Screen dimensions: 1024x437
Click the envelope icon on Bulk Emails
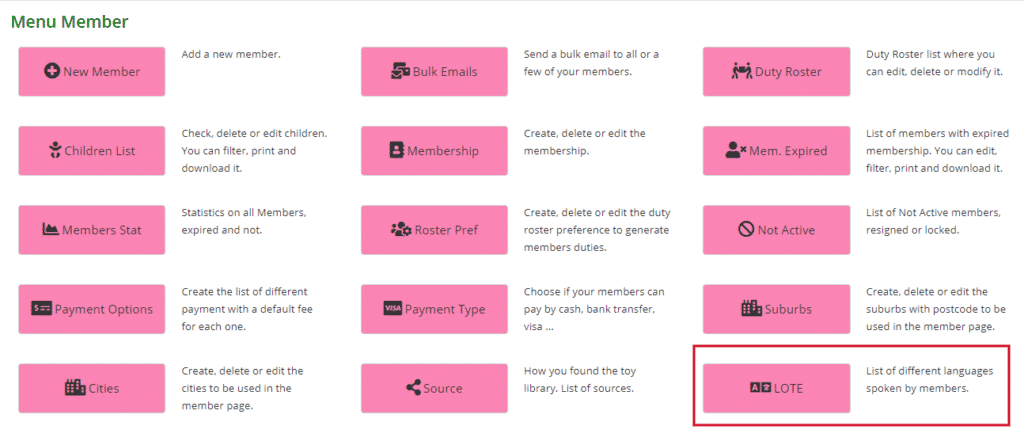pos(400,71)
